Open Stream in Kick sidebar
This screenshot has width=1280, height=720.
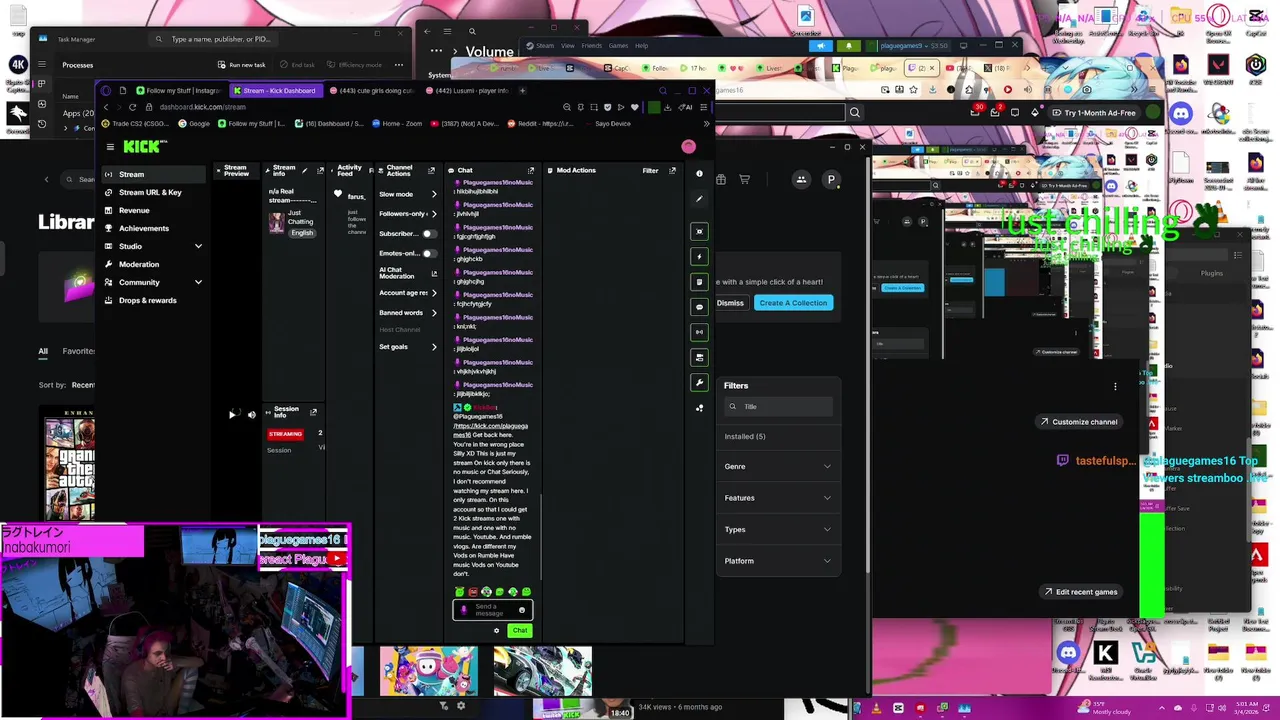pyautogui.click(x=153, y=174)
